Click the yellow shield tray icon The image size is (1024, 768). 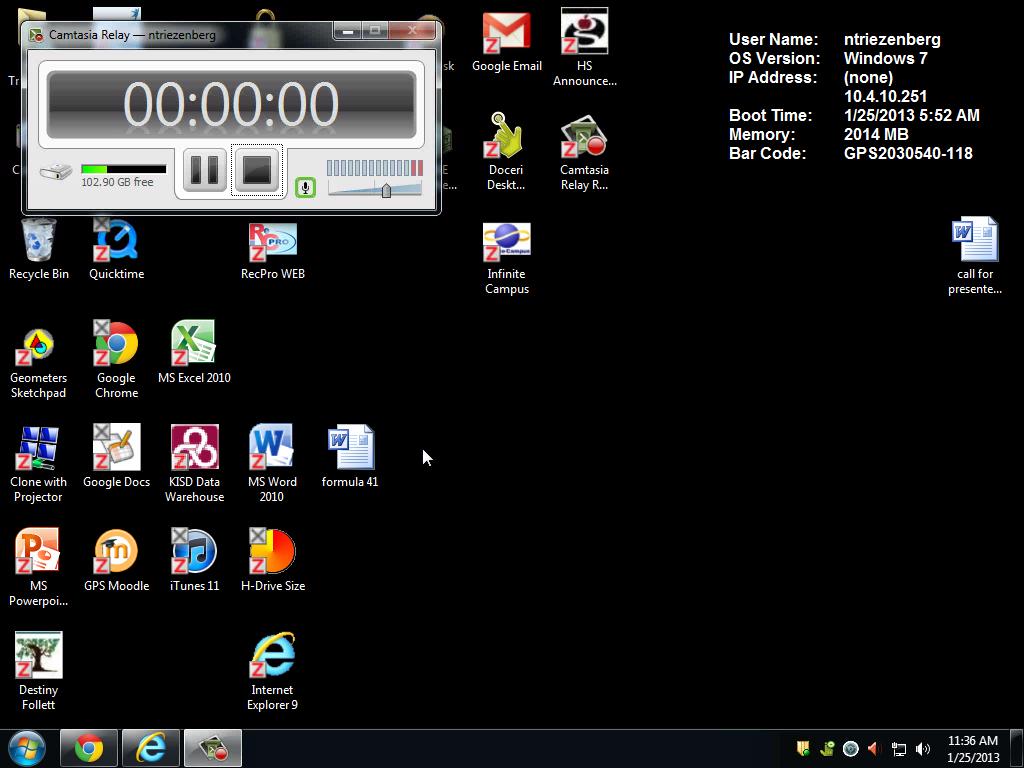pyautogui.click(x=803, y=748)
